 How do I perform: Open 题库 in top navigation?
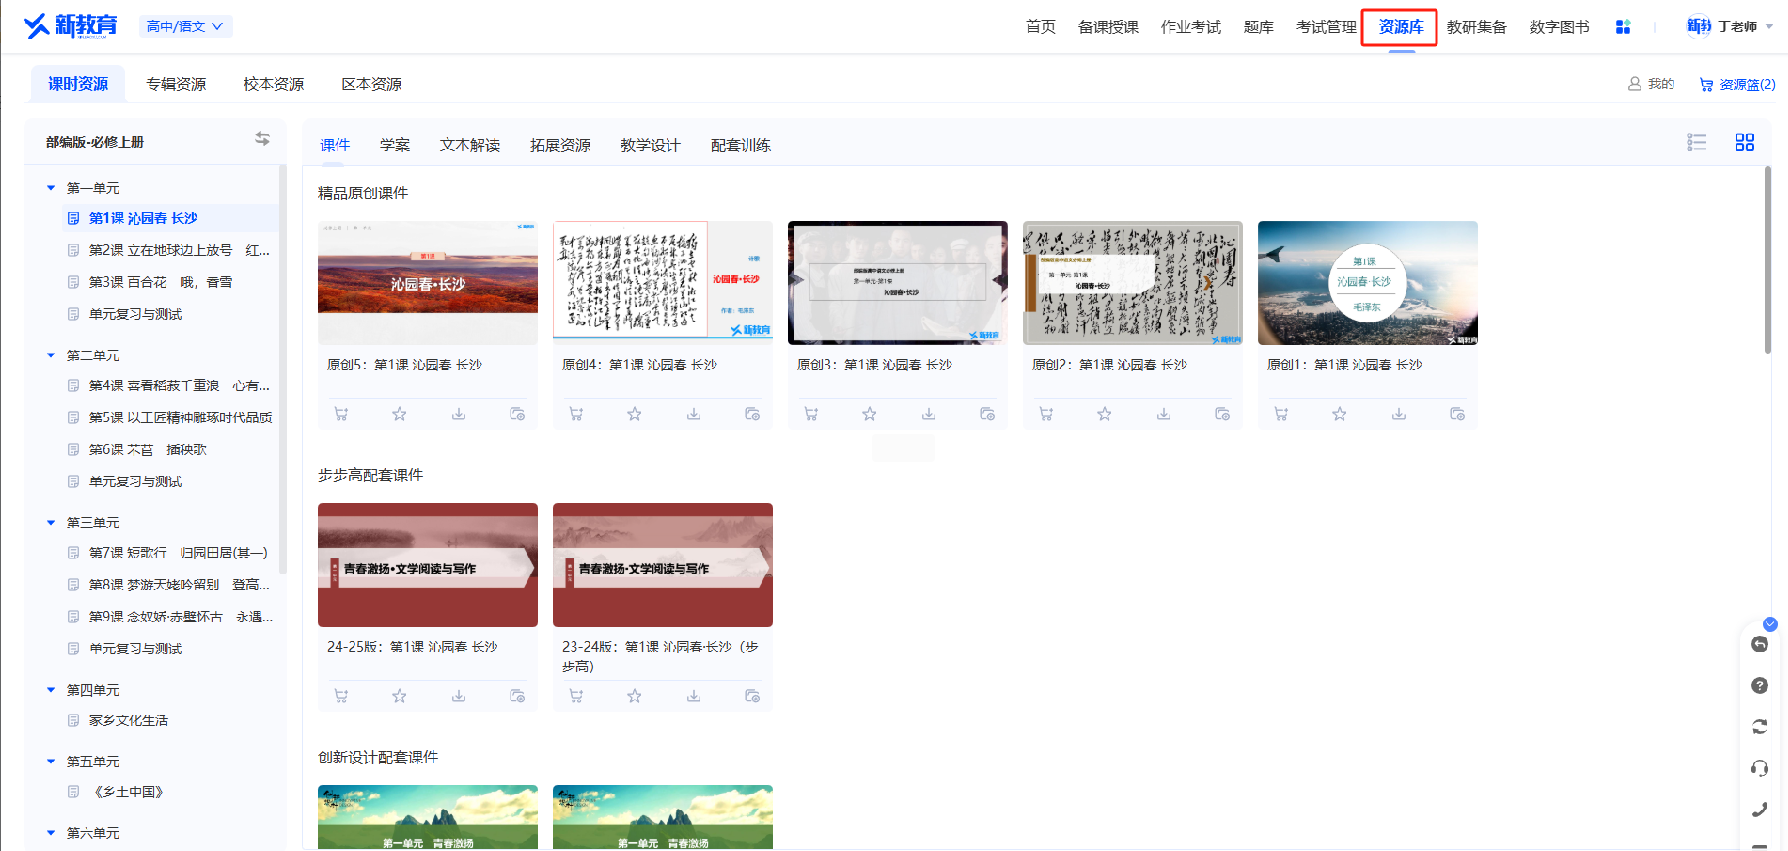1258,27
